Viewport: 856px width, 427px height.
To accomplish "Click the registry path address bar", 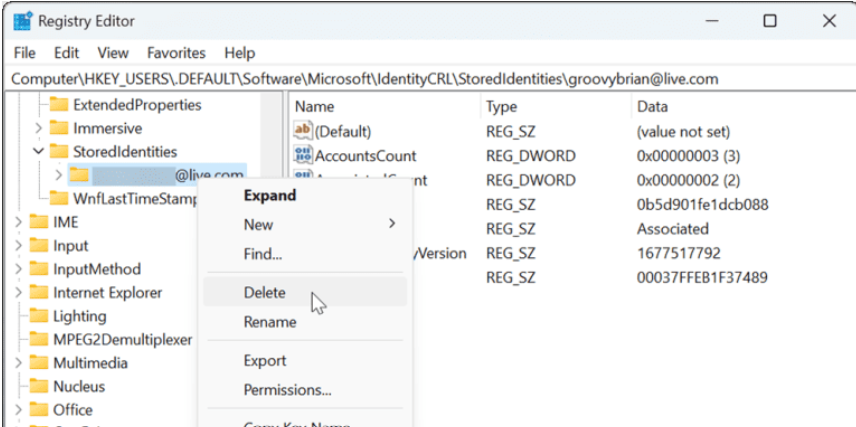I will 400,78.
